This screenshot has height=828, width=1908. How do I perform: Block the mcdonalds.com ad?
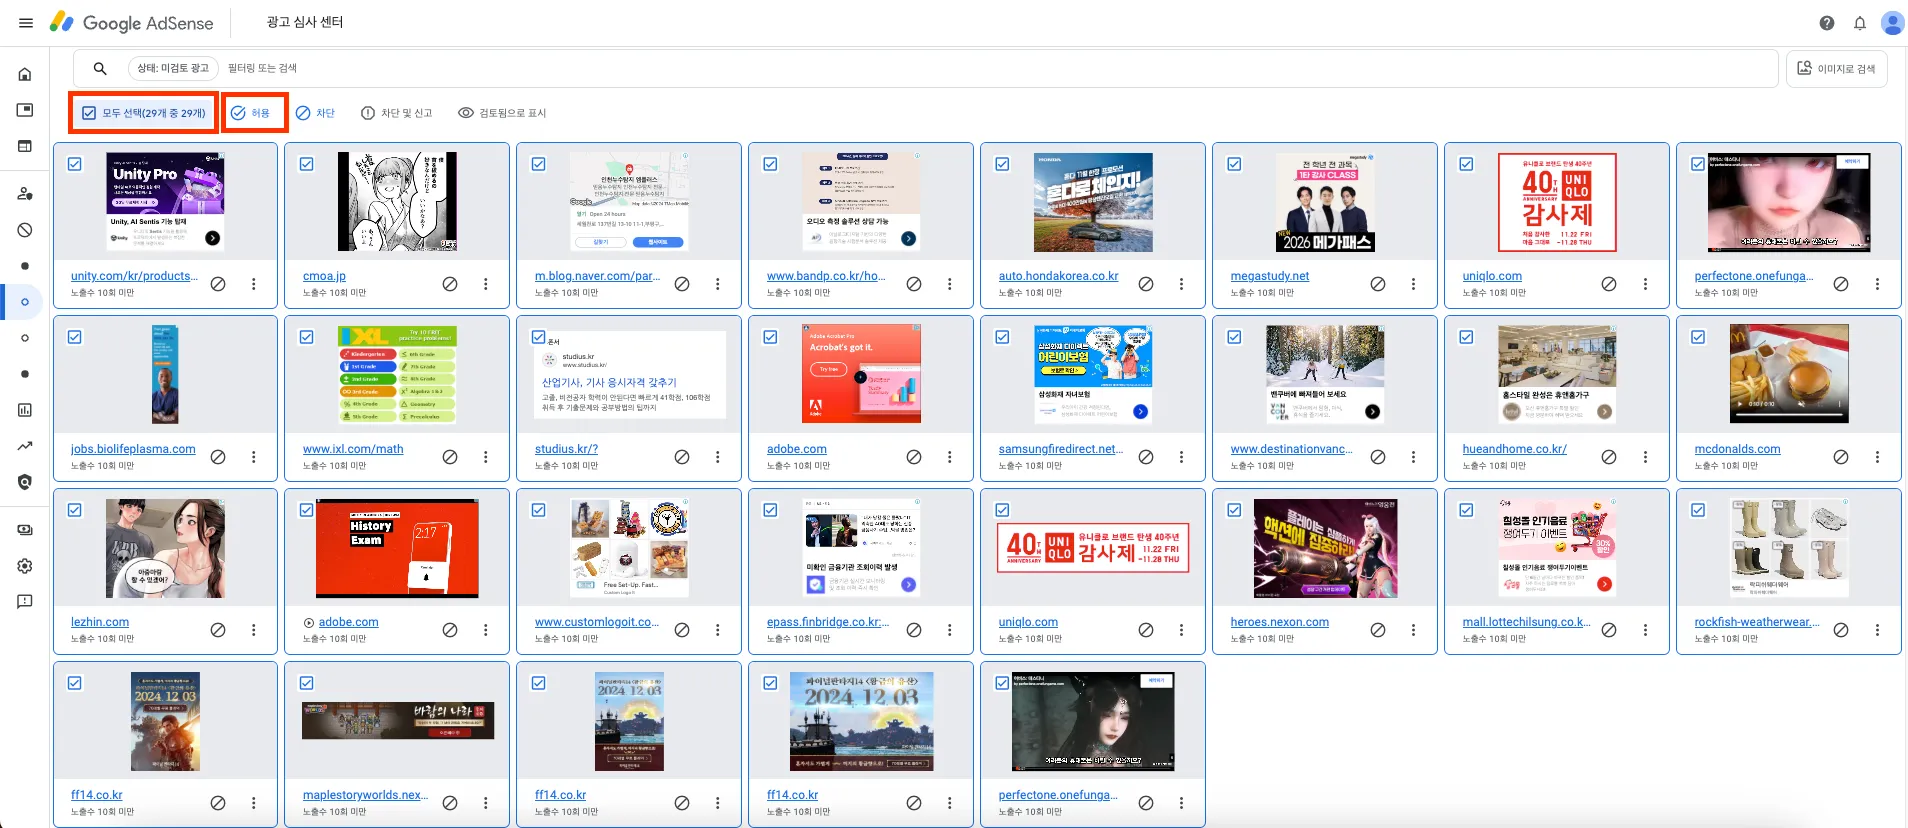(1841, 457)
